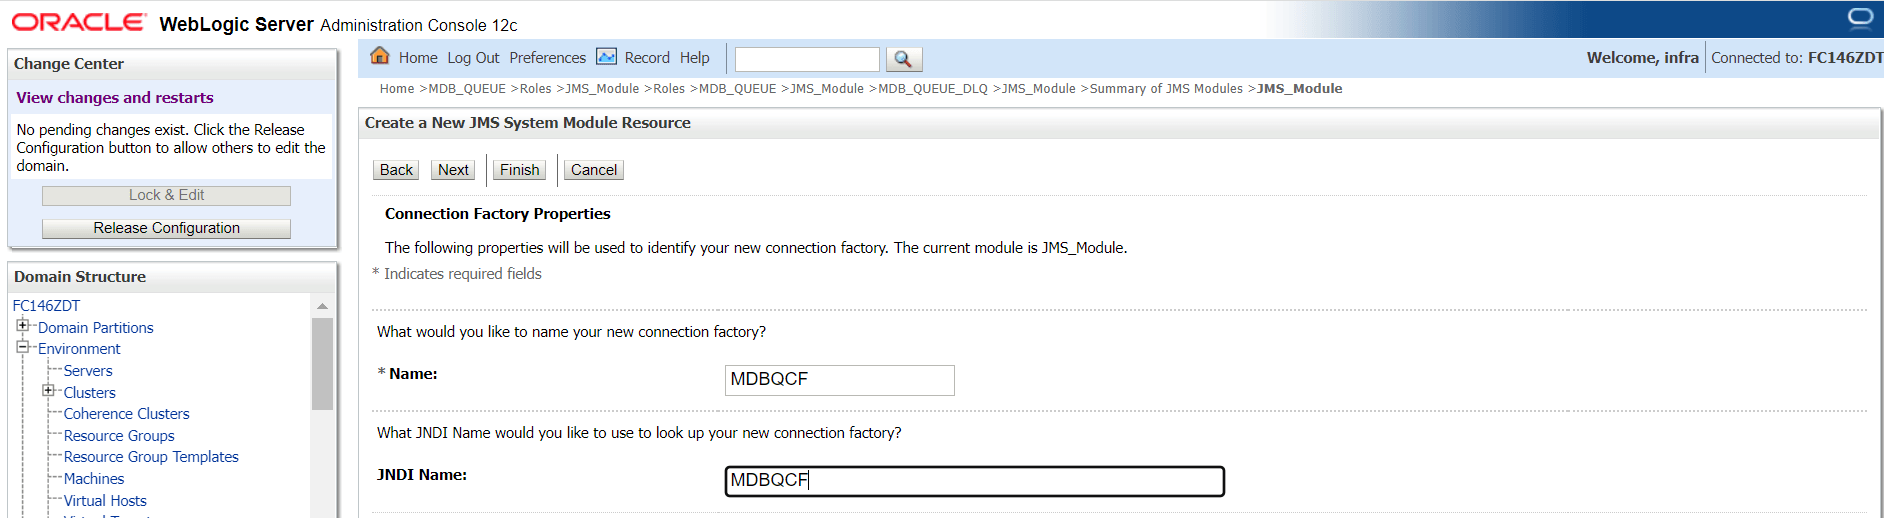This screenshot has width=1884, height=518.
Task: Open Preferences in the toolbar
Action: pyautogui.click(x=547, y=58)
